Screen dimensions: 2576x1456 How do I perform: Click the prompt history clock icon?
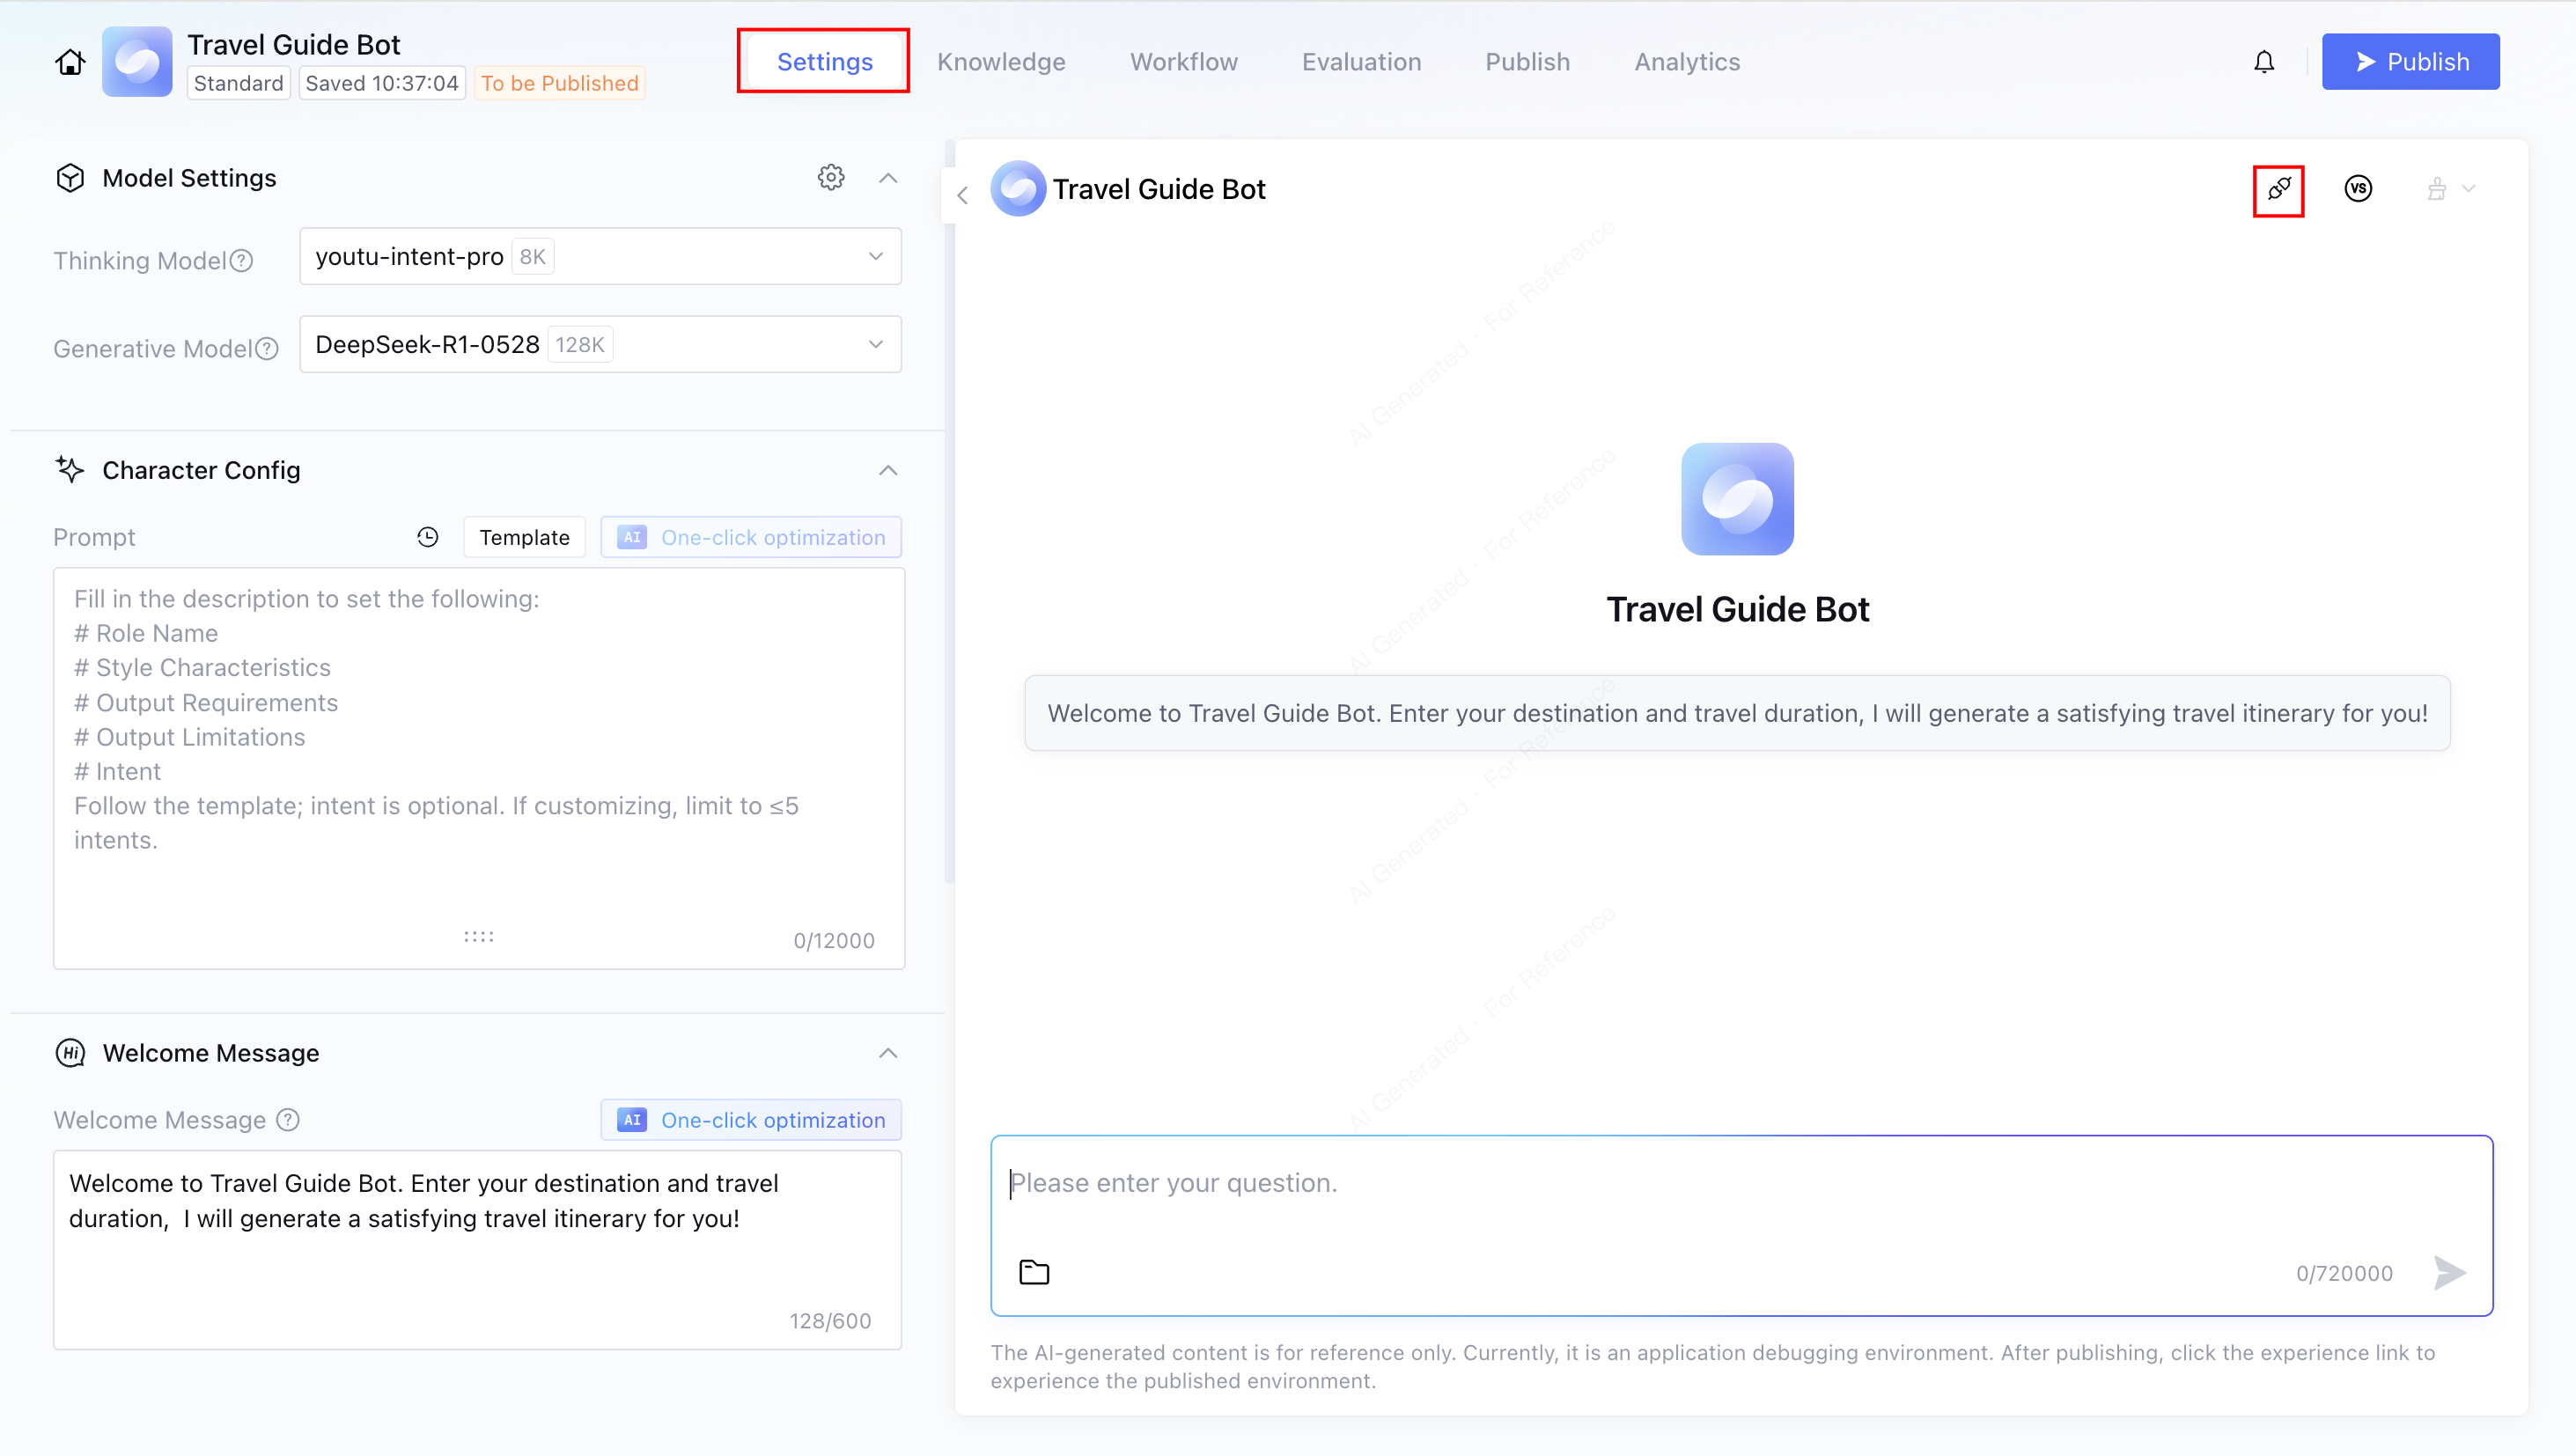pos(427,537)
